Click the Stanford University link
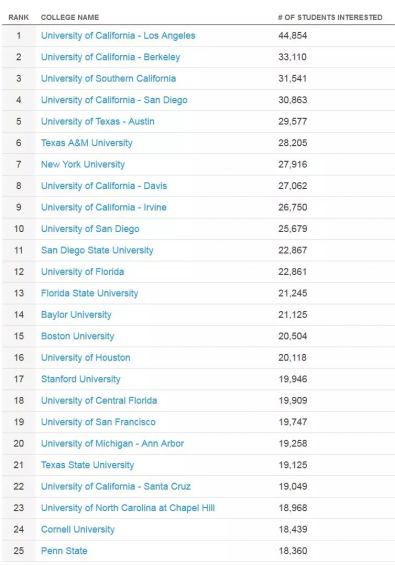 point(80,379)
